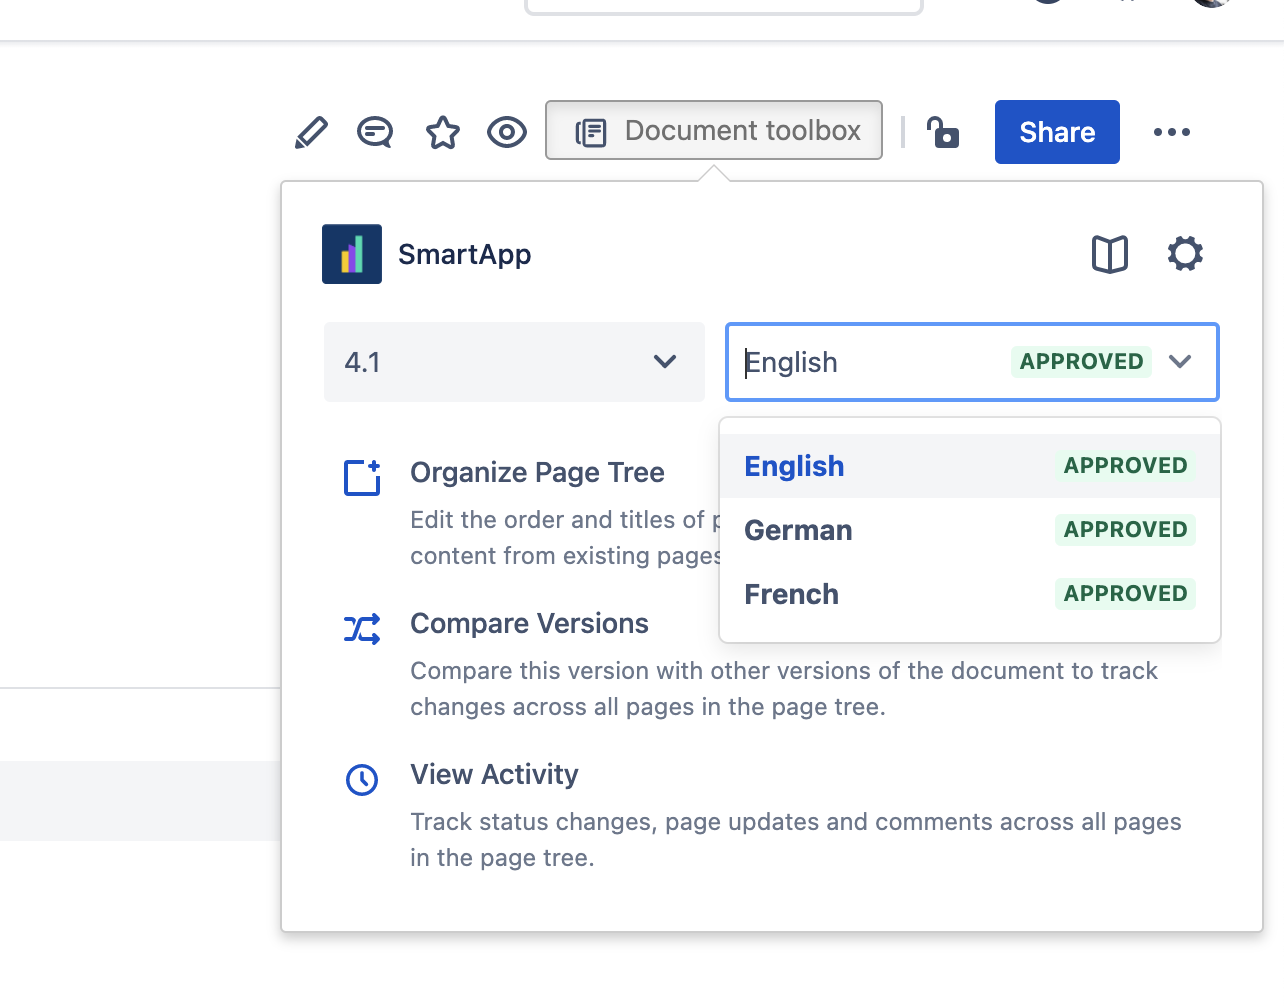The height and width of the screenshot is (1006, 1284).
Task: Click the SmartApp logo thumbnail
Action: coord(351,254)
